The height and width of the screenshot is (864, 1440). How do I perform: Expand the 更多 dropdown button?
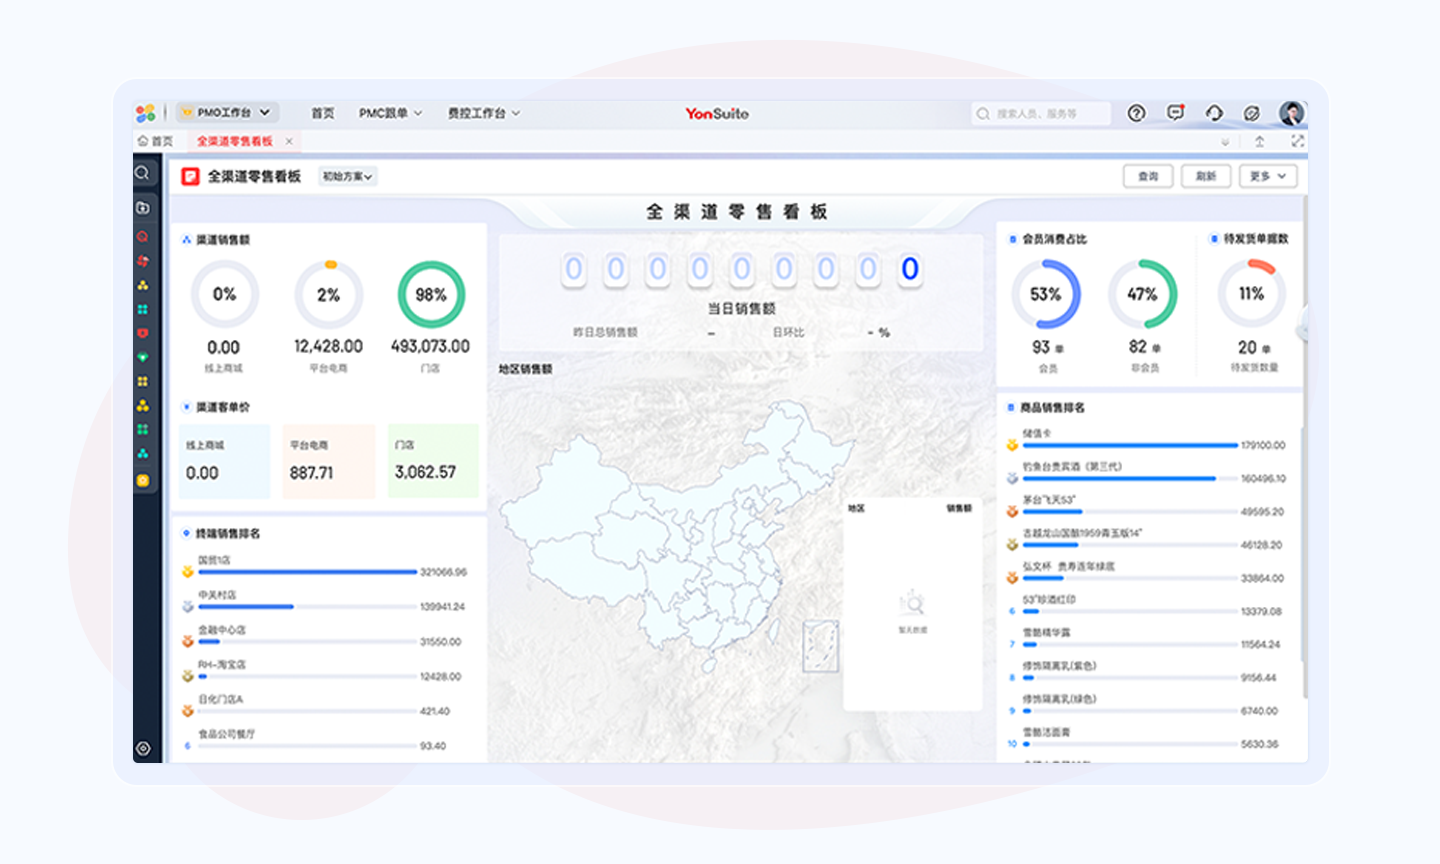1267,177
